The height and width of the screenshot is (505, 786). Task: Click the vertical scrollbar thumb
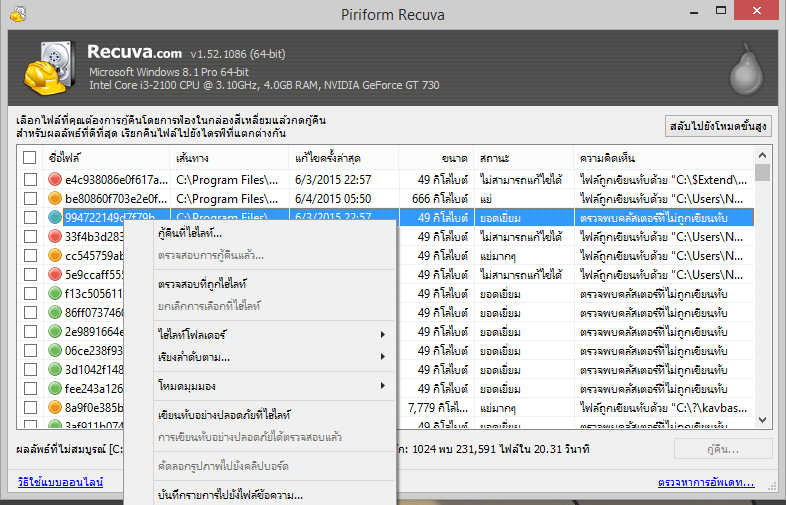pyautogui.click(x=762, y=172)
